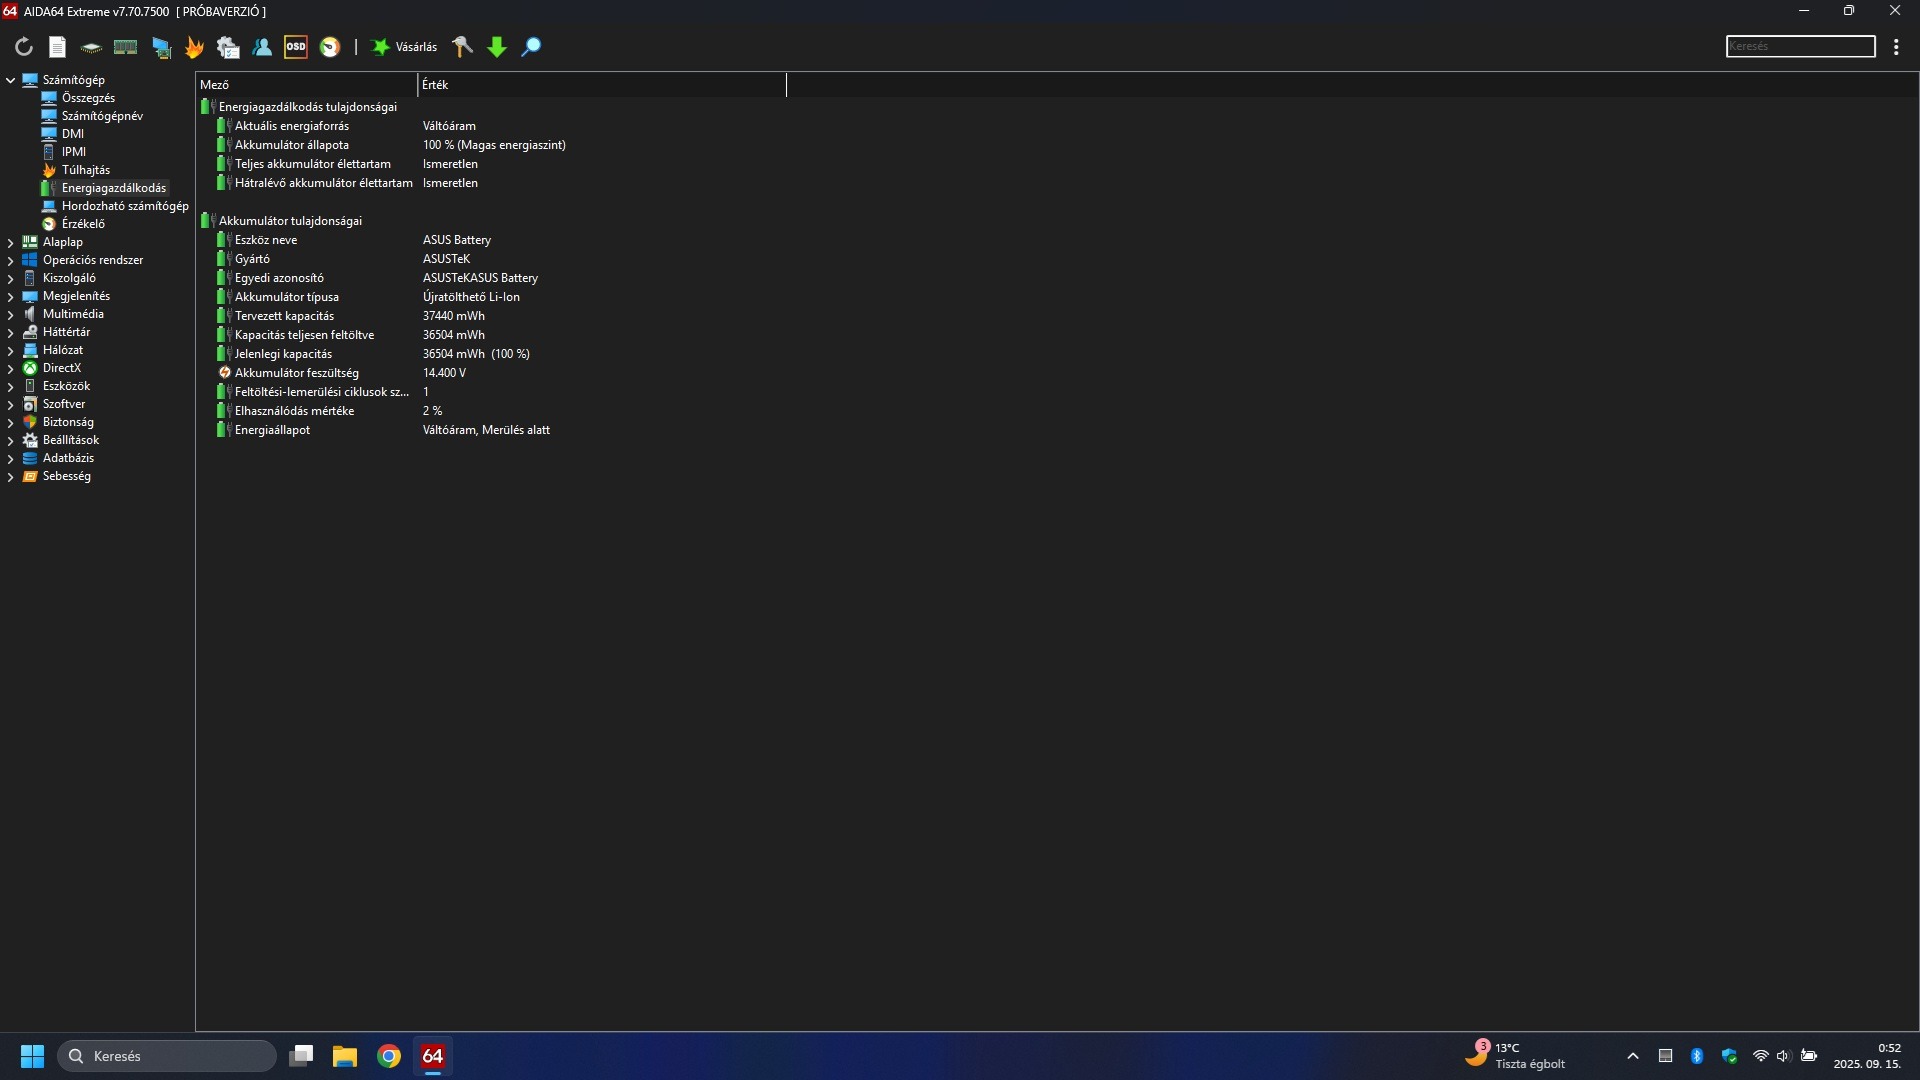Viewport: 1920px width, 1080px height.
Task: Select Összegzés in the tree
Action: (88, 98)
